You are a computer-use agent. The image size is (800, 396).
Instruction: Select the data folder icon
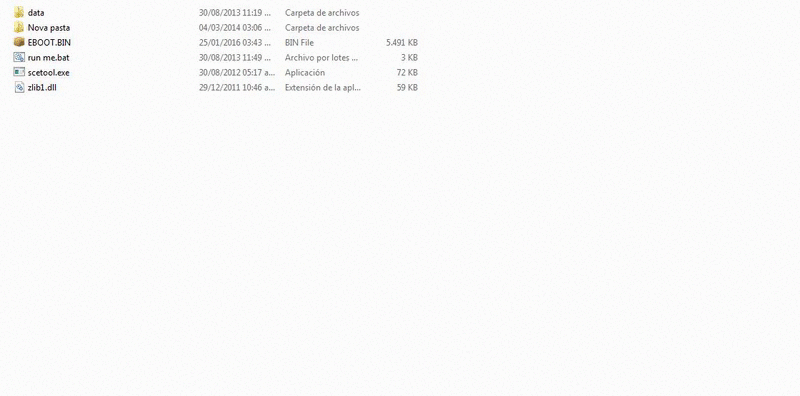tap(19, 13)
